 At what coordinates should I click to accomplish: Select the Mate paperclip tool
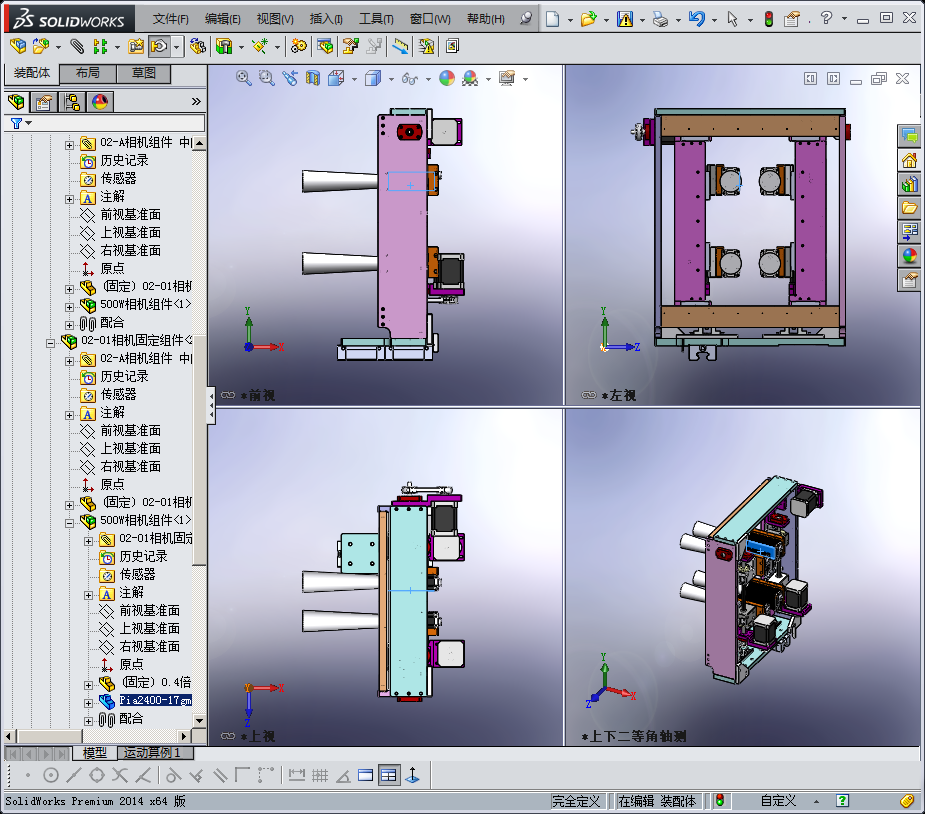pos(77,46)
